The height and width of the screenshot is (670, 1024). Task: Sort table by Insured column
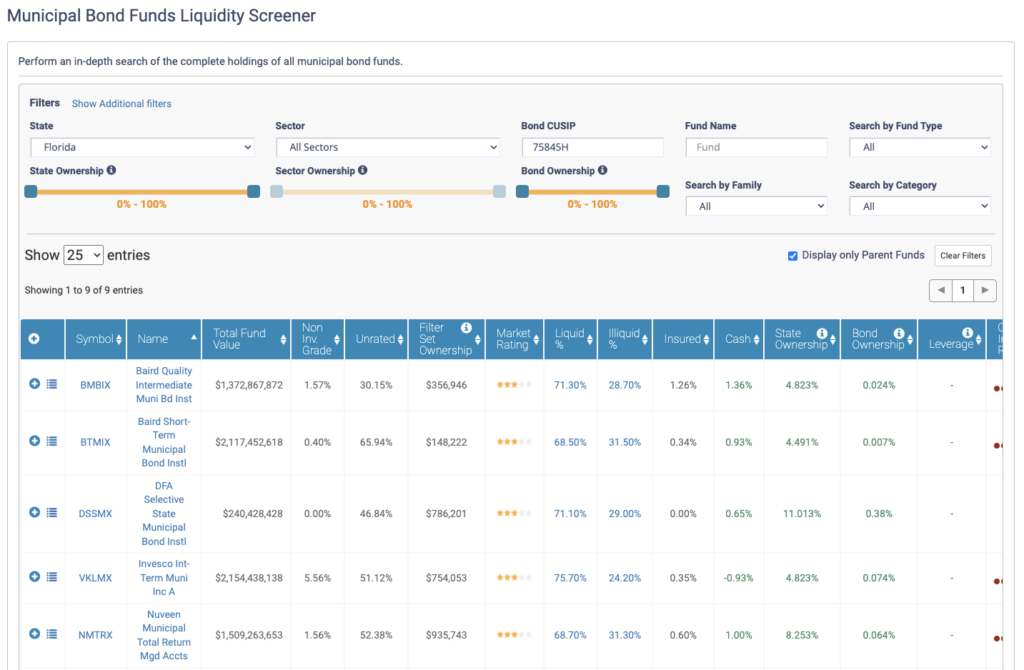(x=684, y=339)
